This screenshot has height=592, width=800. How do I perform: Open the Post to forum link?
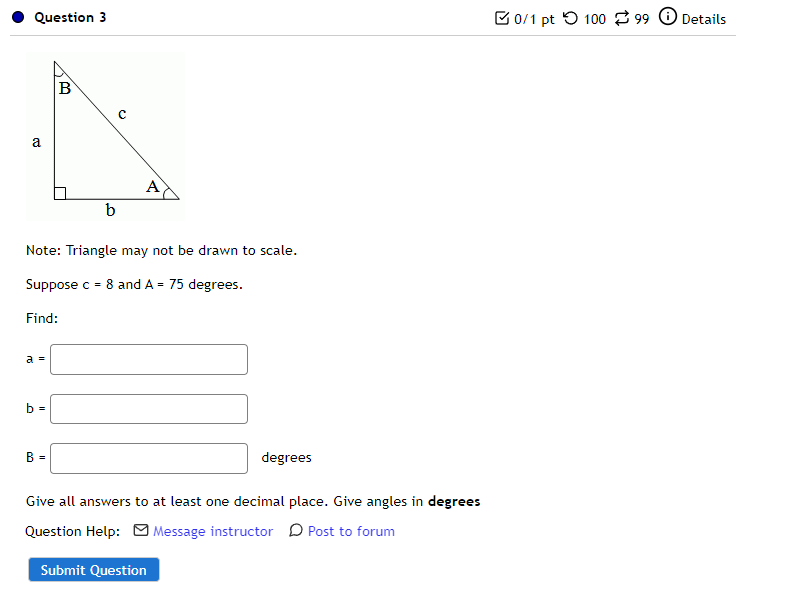(351, 531)
